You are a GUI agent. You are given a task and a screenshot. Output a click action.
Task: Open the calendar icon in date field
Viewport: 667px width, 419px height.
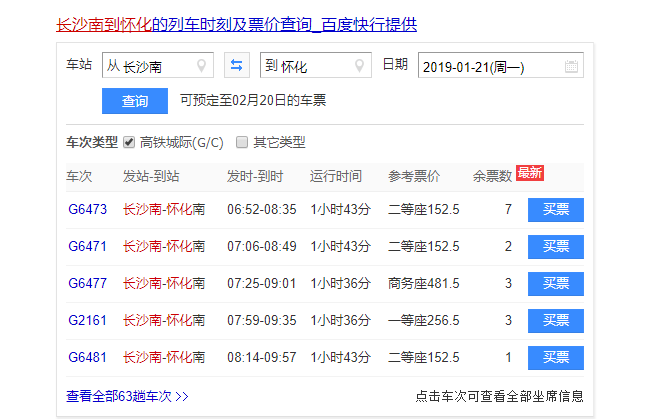pyautogui.click(x=571, y=67)
